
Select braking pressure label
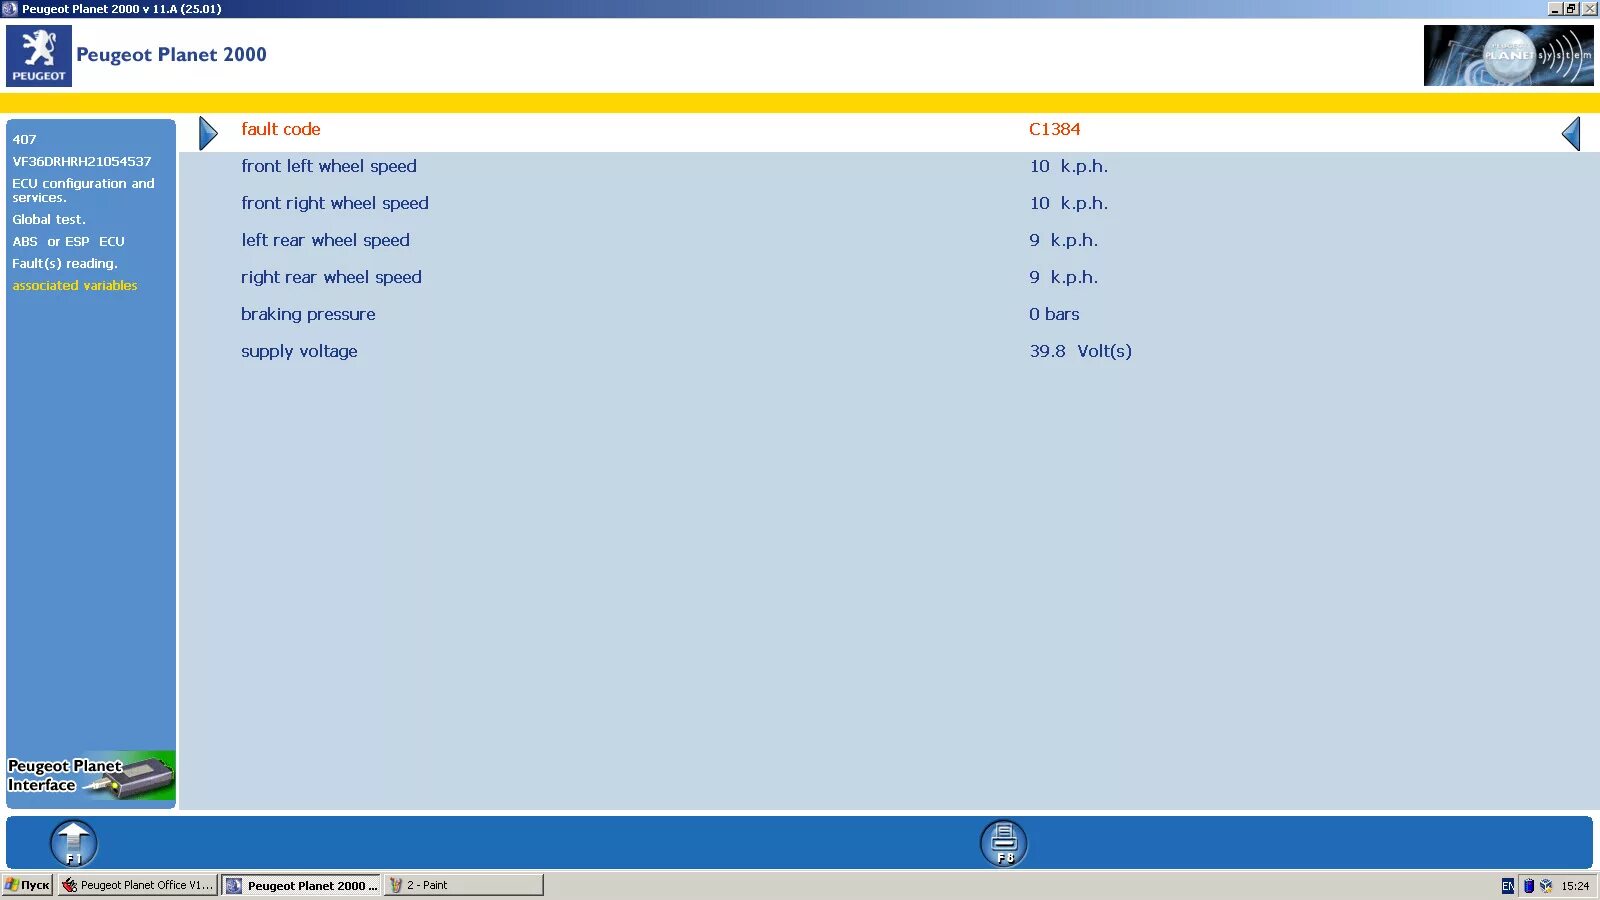click(308, 314)
